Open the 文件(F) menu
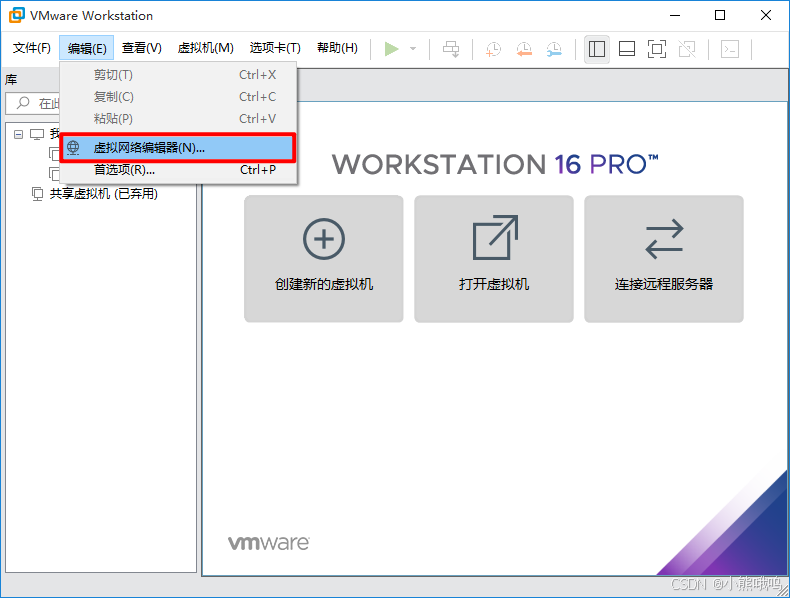 [x=32, y=48]
